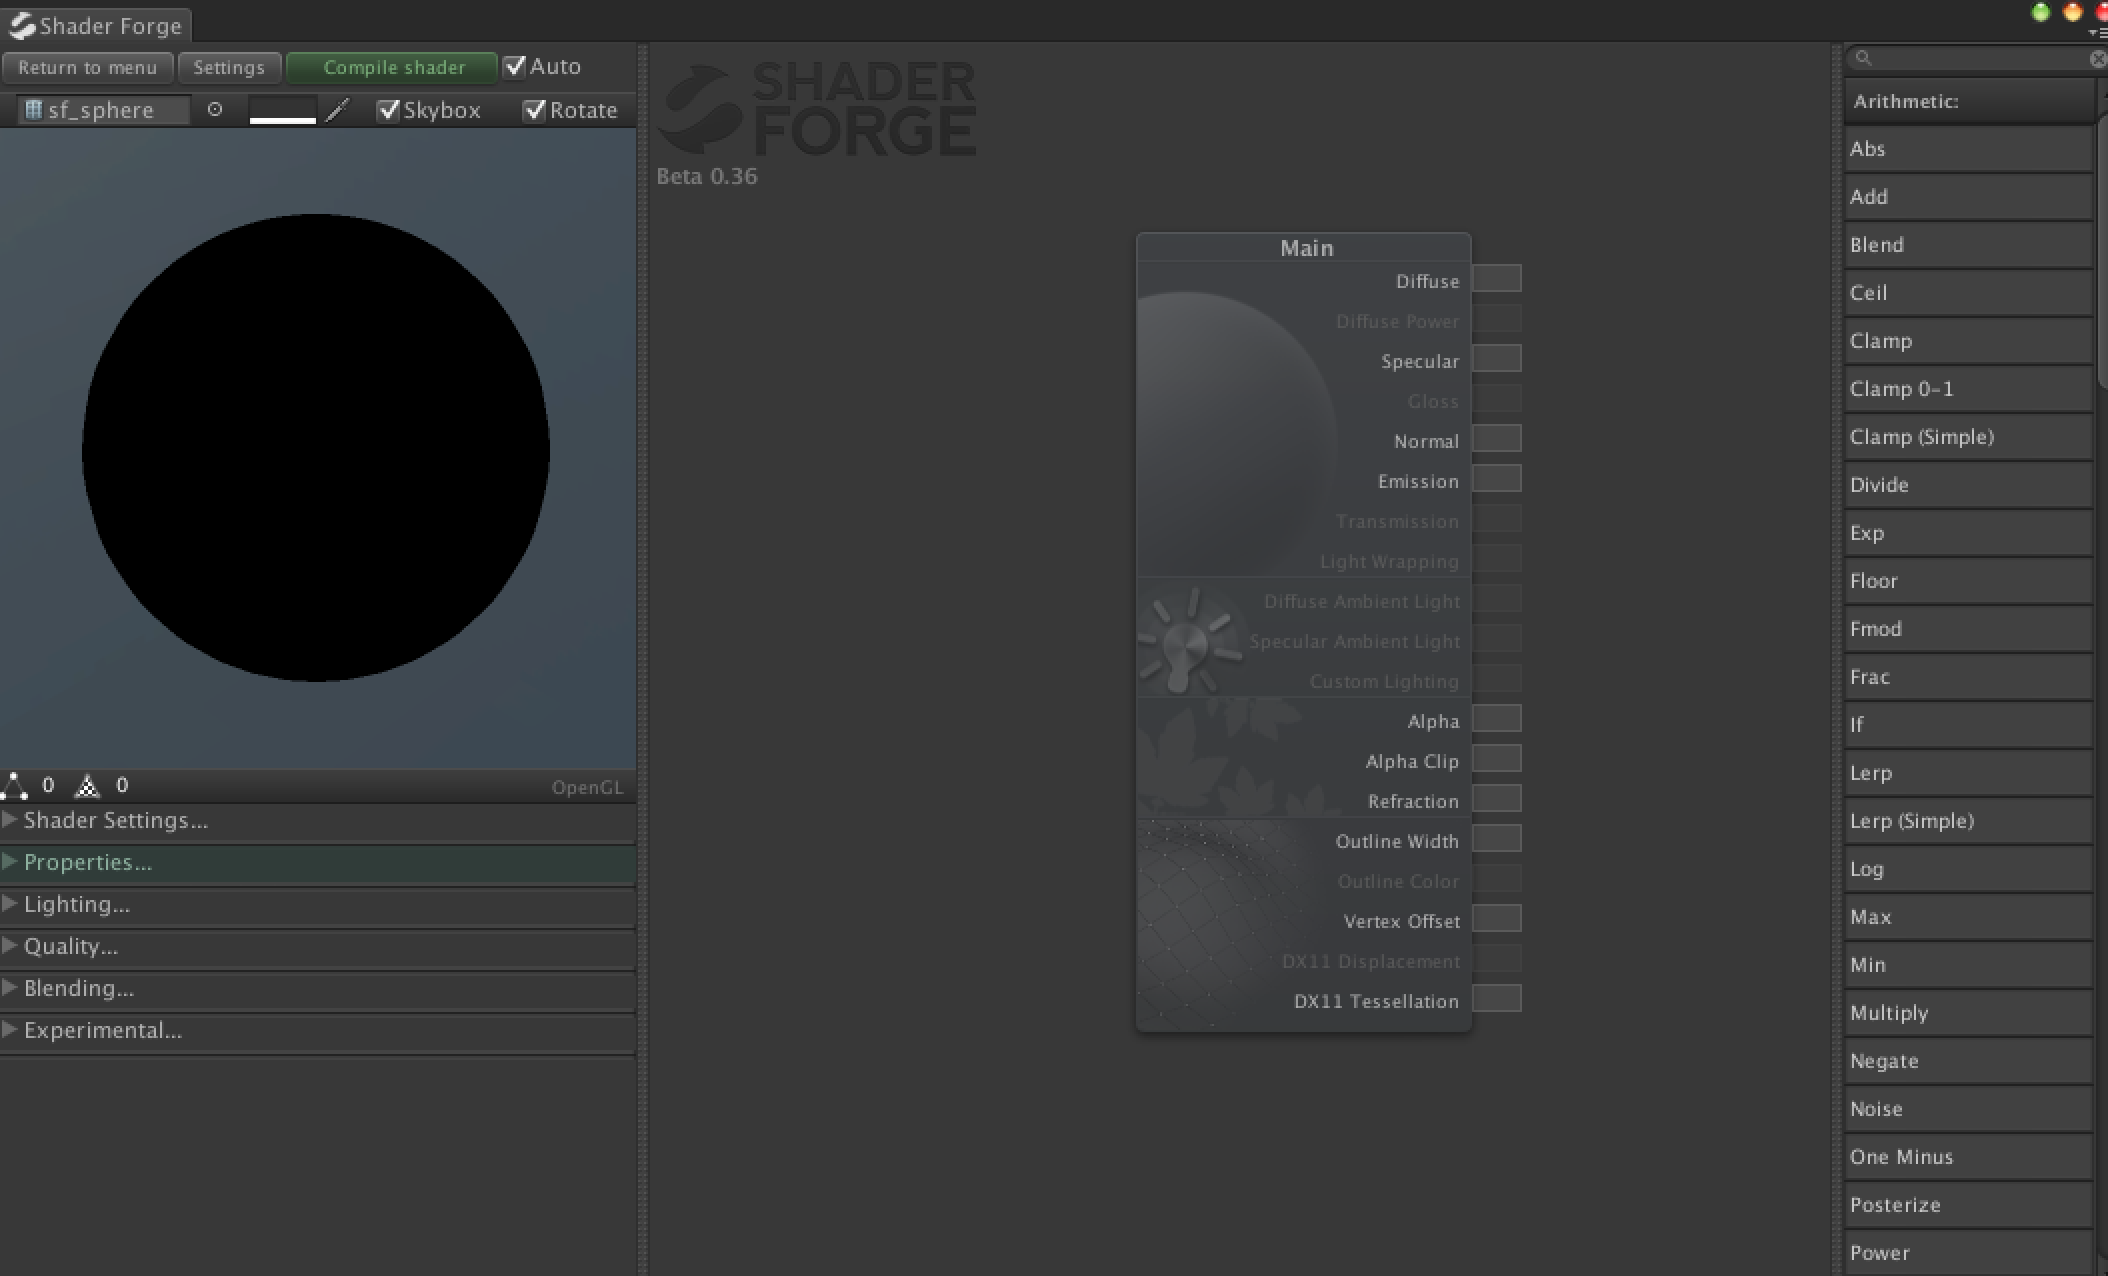Pick the Negate node
This screenshot has width=2108, height=1276.
coord(1968,1061)
